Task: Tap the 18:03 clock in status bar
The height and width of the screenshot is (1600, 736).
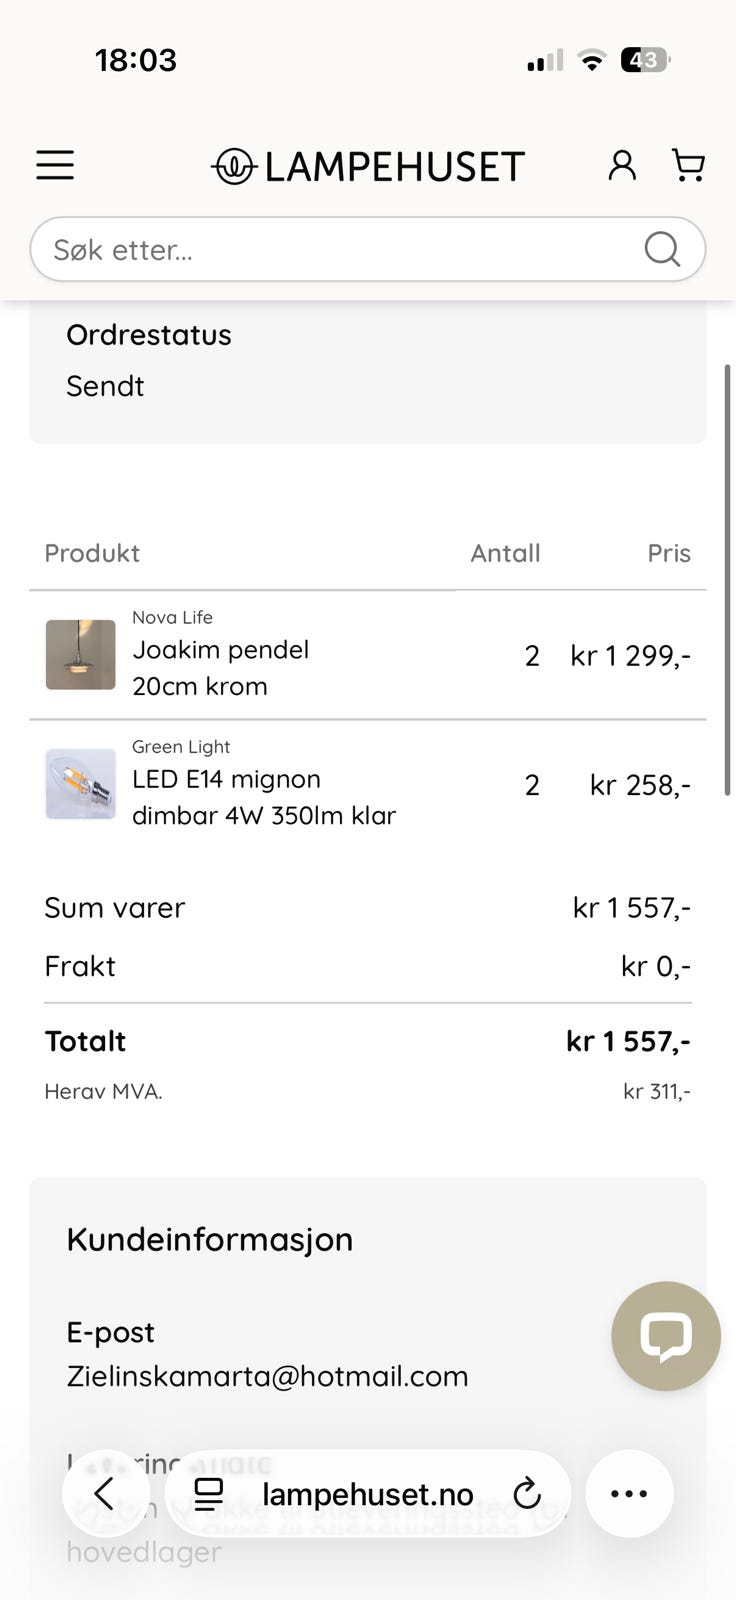Action: (x=136, y=60)
